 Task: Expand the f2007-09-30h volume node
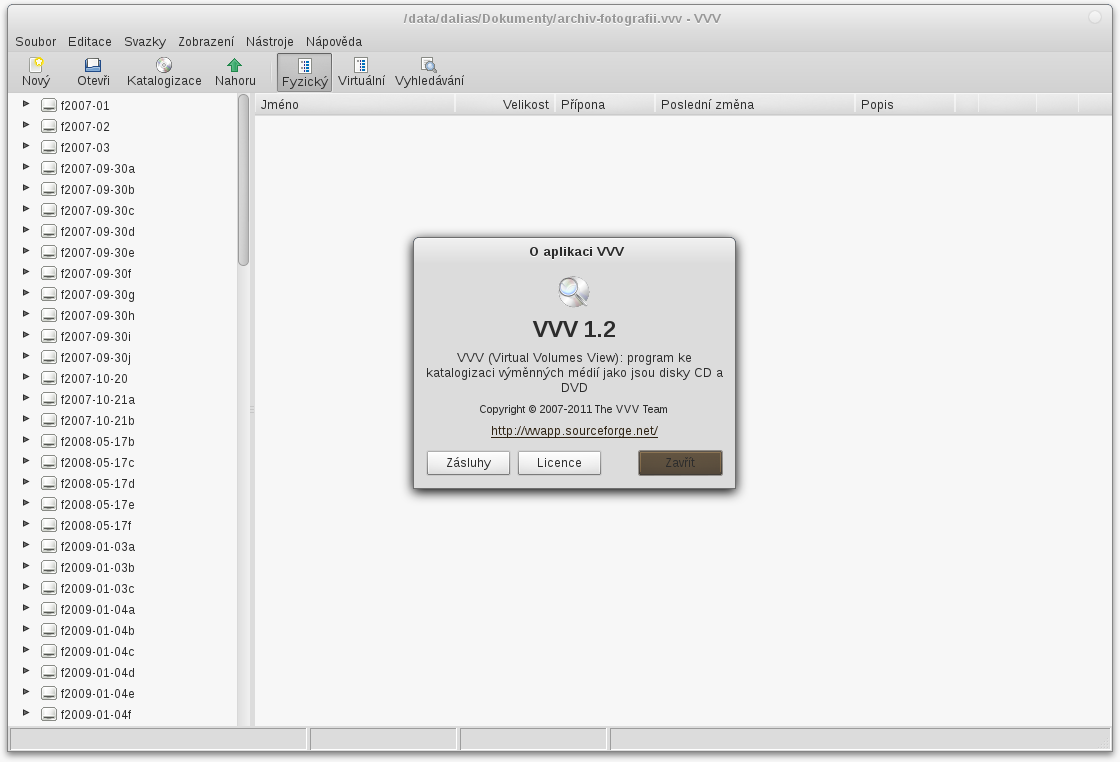point(26,314)
